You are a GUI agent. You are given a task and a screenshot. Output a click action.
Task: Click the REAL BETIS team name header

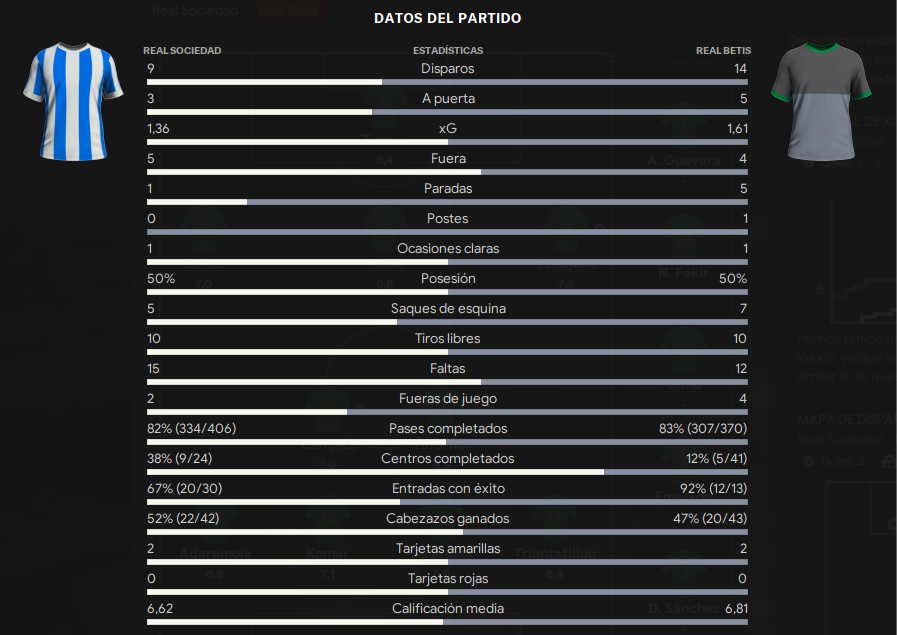[723, 50]
